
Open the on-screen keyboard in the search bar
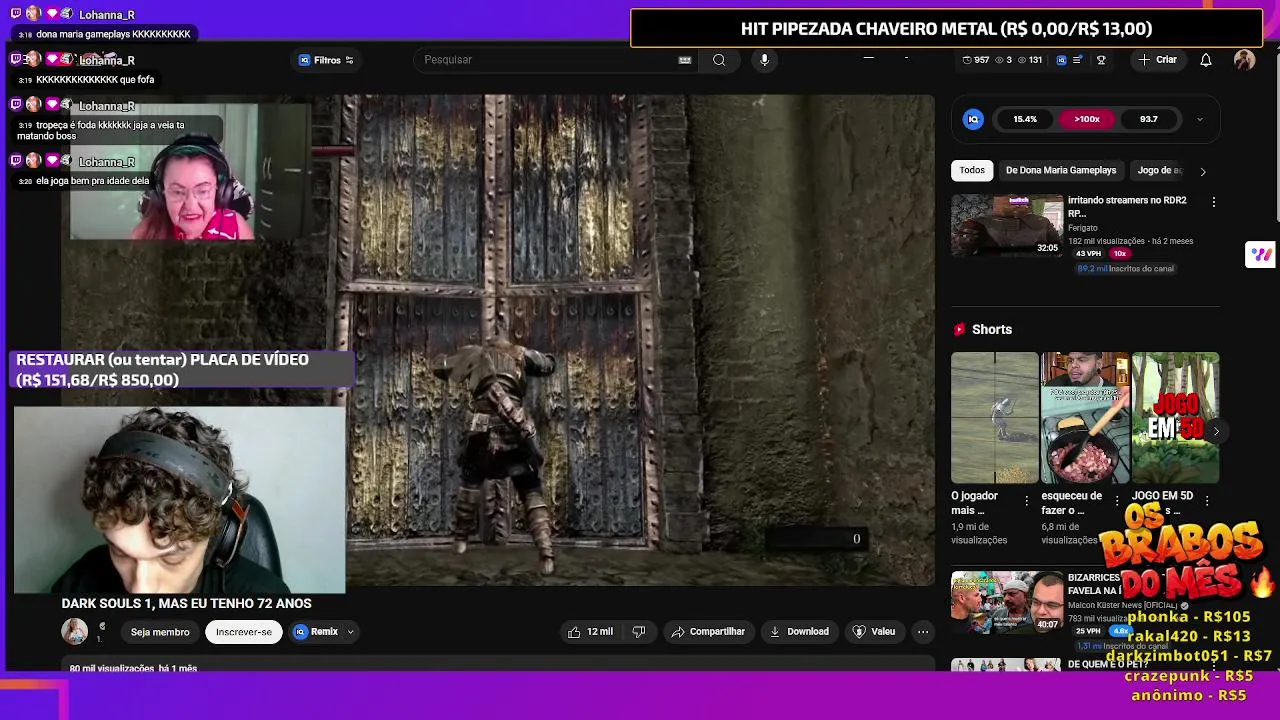[x=685, y=60]
